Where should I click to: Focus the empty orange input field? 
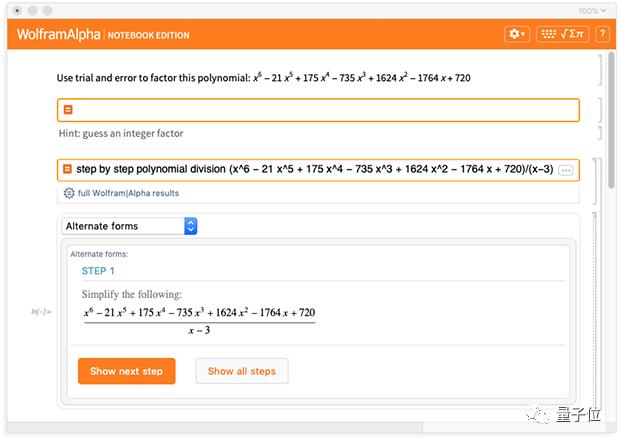pyautogui.click(x=318, y=110)
